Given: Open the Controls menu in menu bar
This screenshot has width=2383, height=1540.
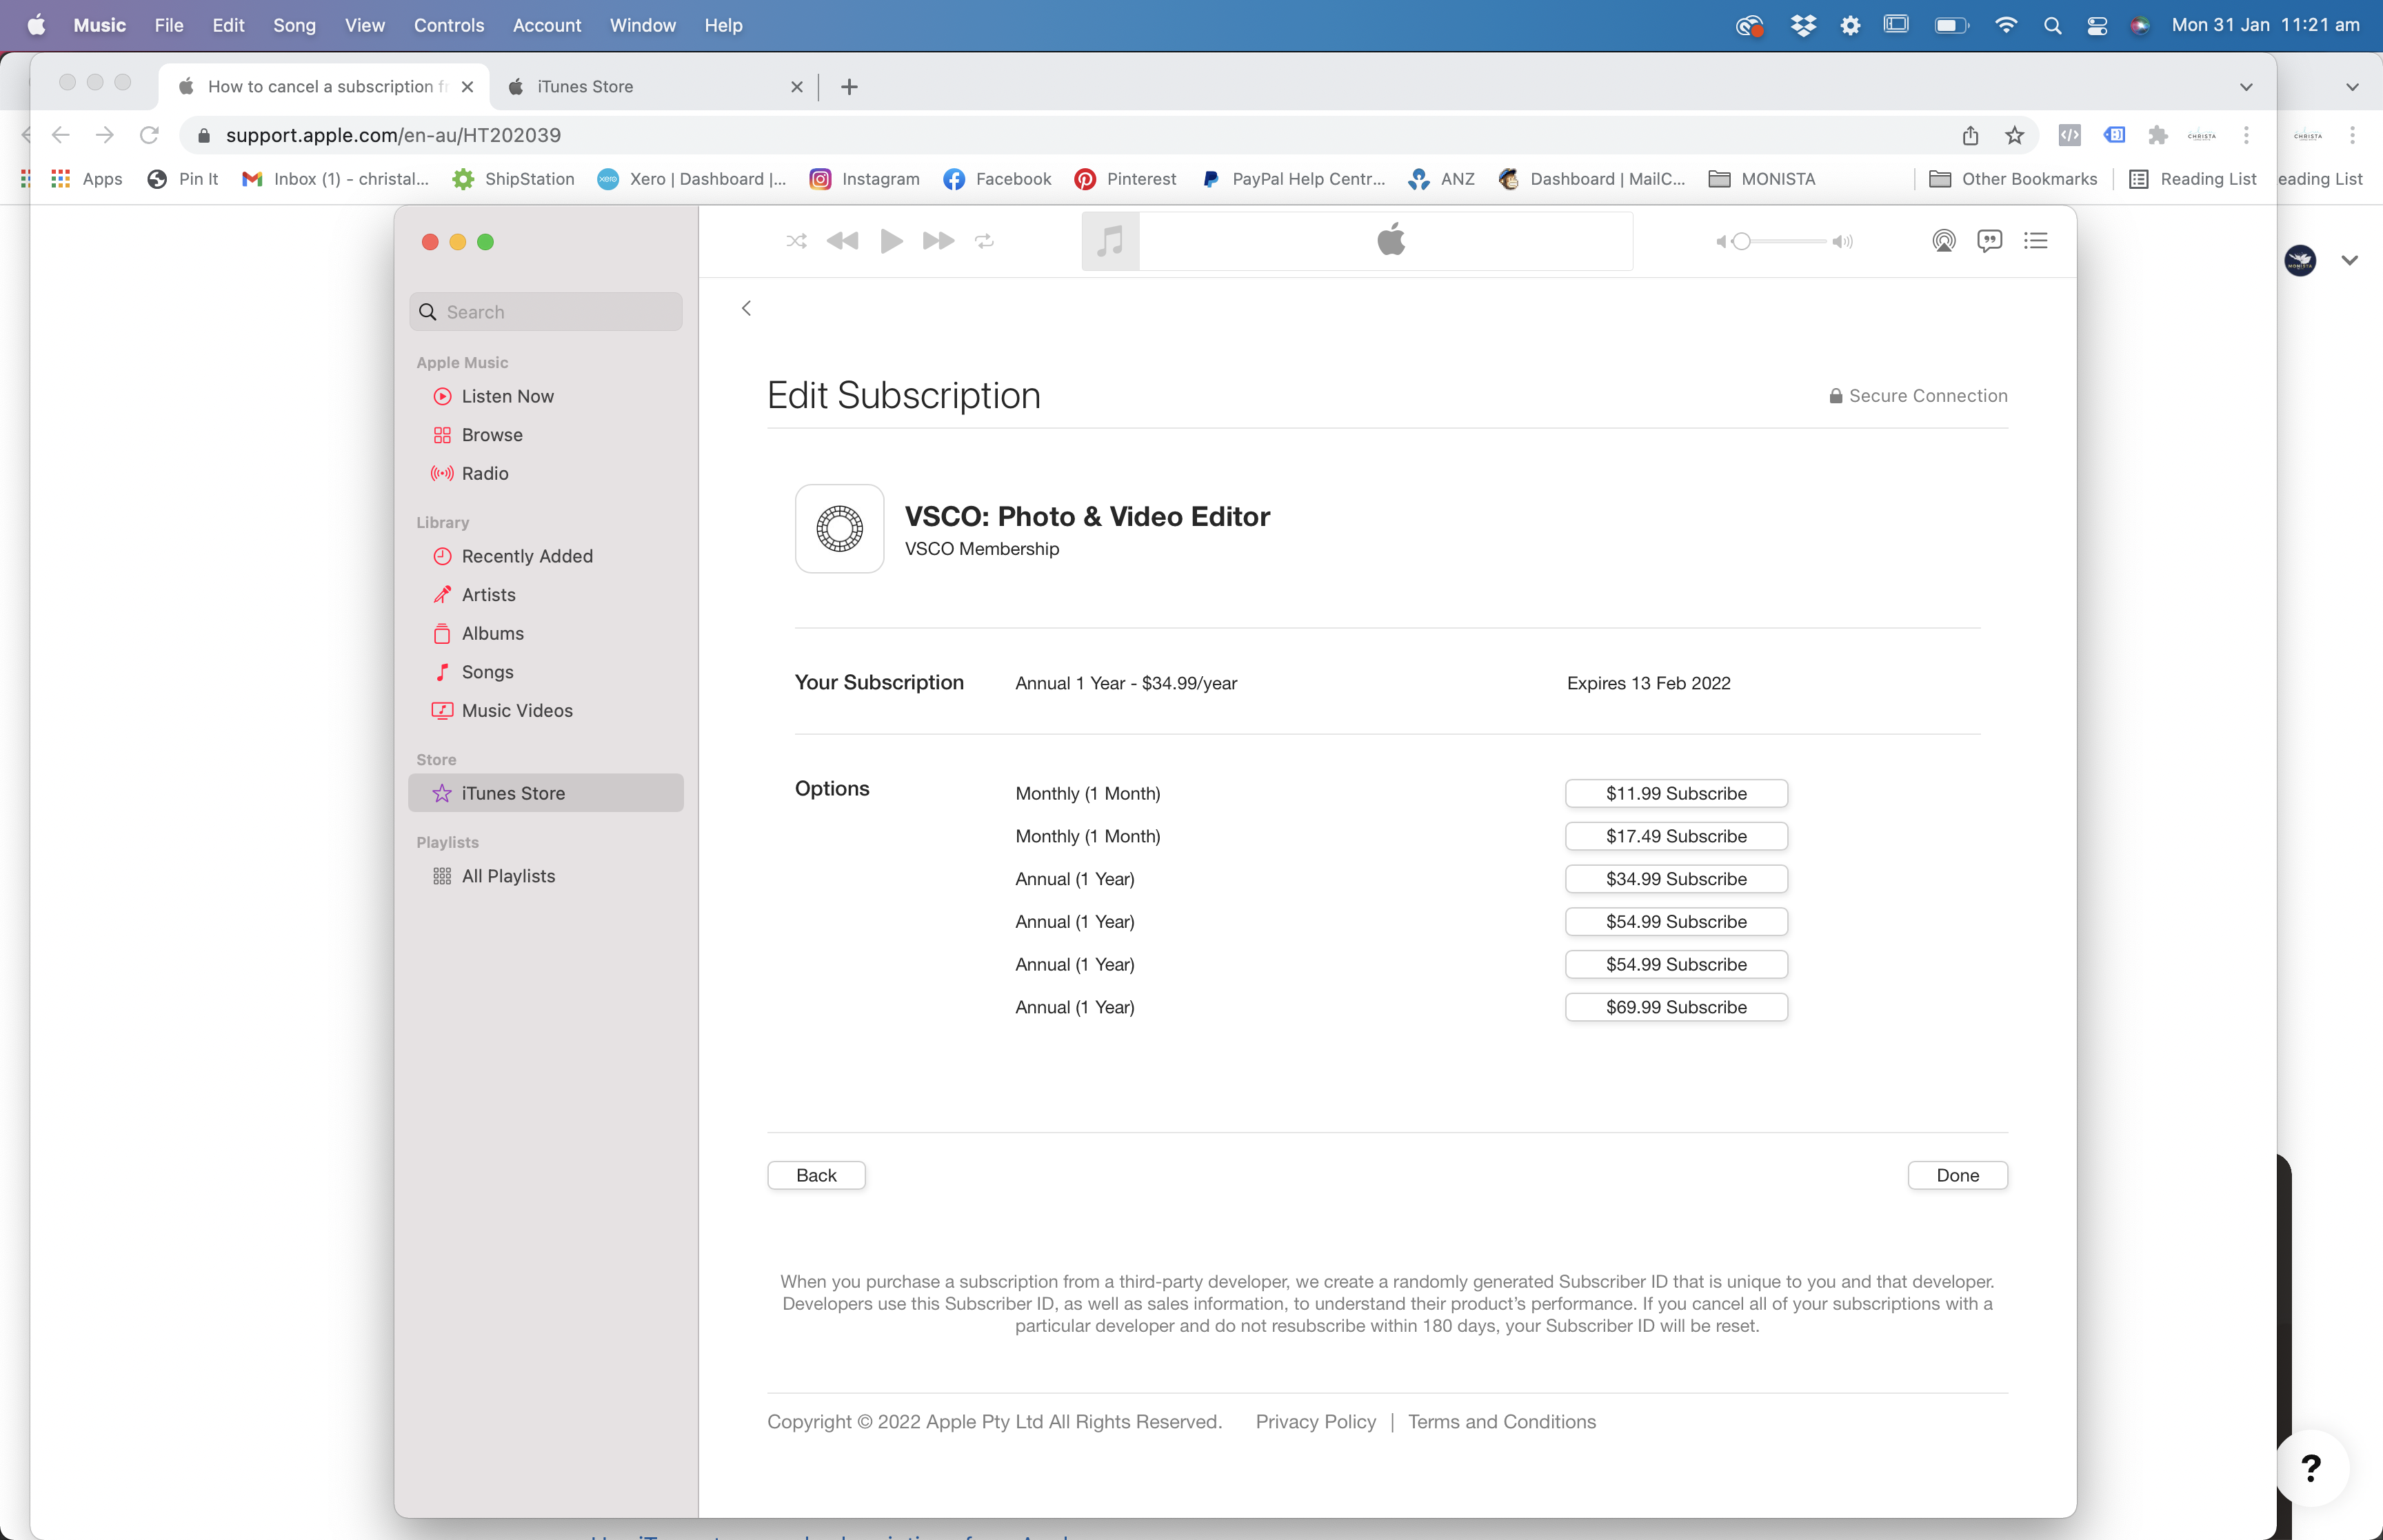Looking at the screenshot, I should (x=448, y=25).
